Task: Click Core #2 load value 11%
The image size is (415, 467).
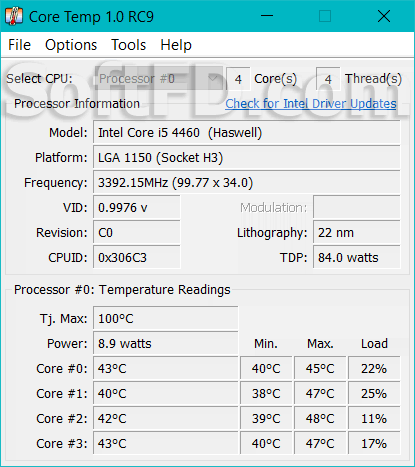Action: [374, 419]
